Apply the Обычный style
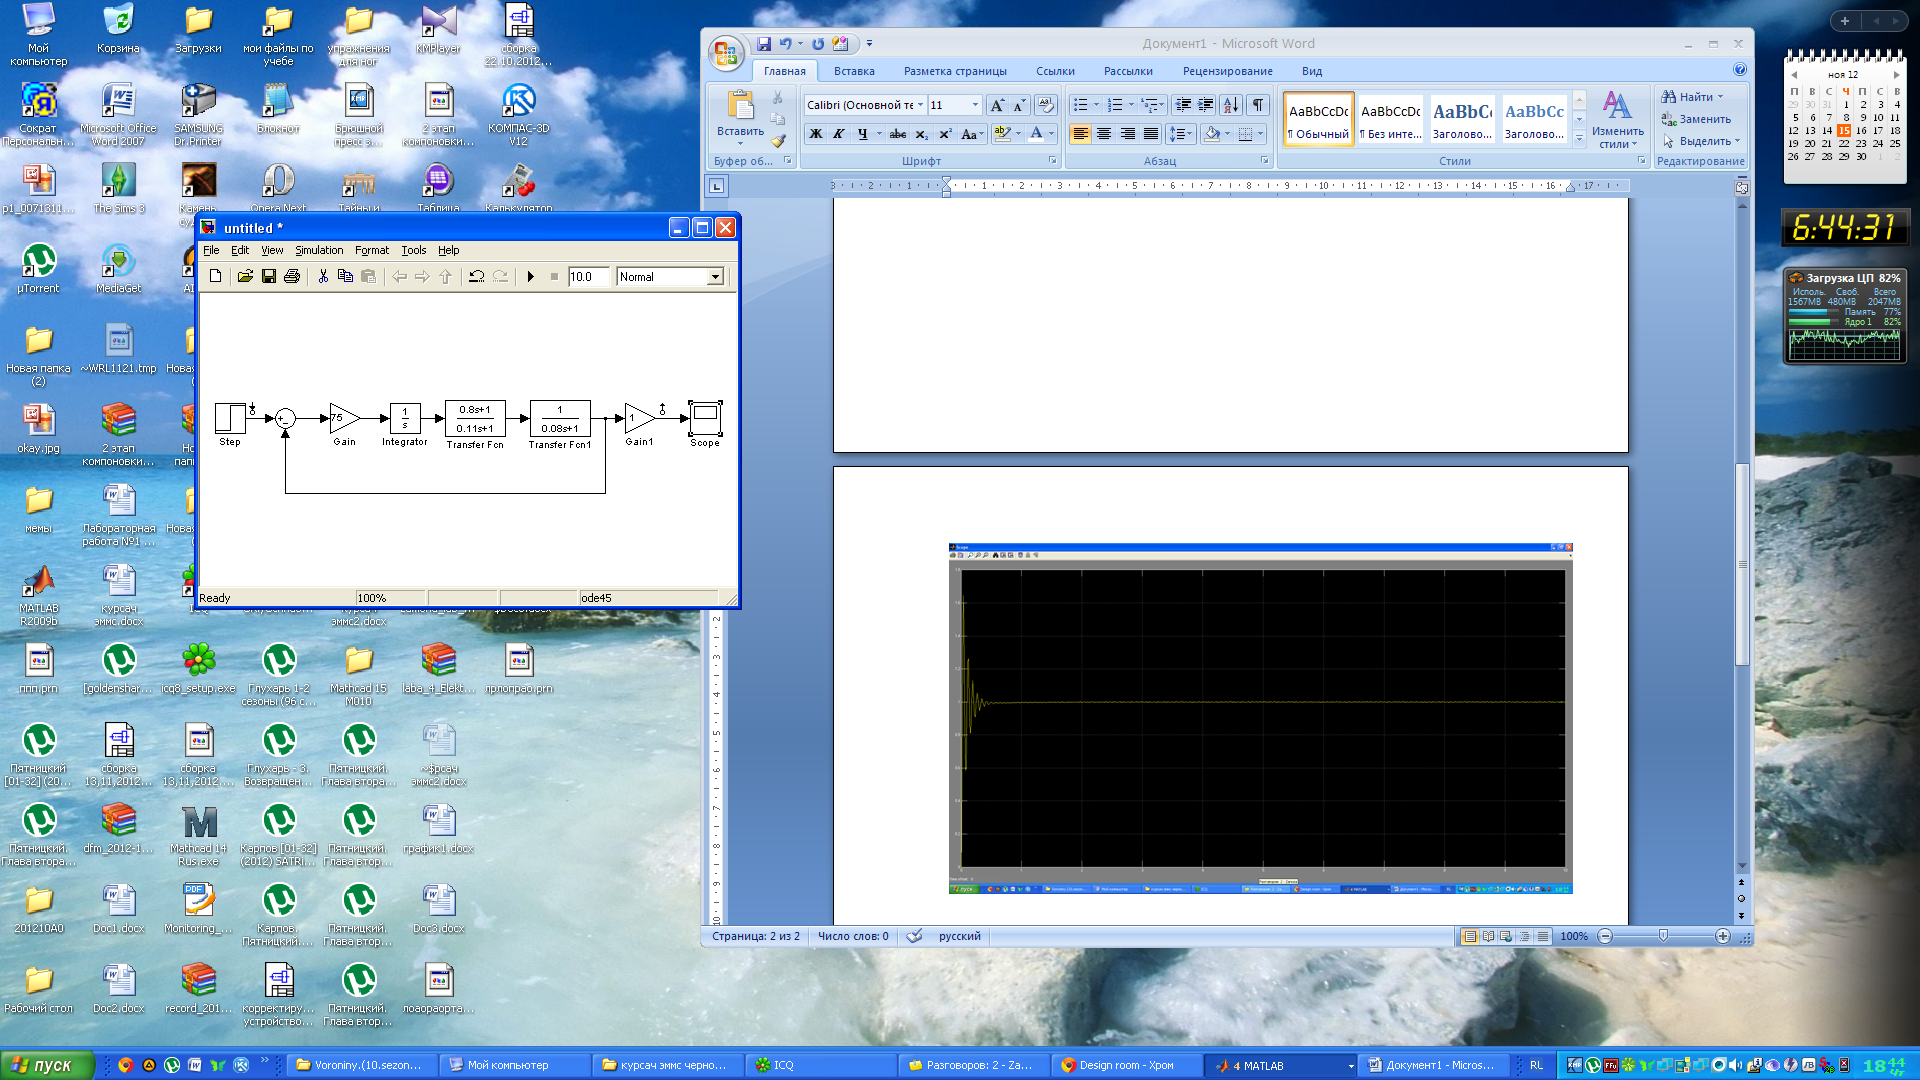 1319,120
